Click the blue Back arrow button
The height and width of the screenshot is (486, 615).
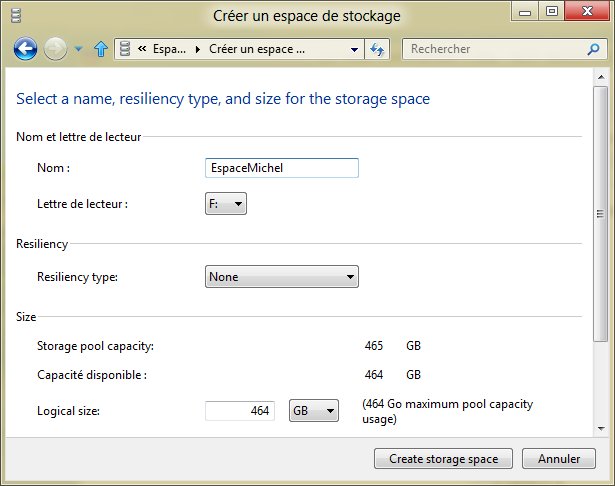pos(26,49)
